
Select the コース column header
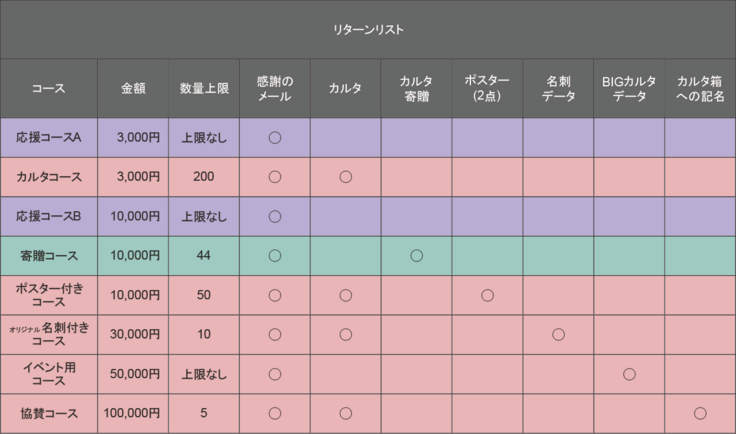coord(48,88)
